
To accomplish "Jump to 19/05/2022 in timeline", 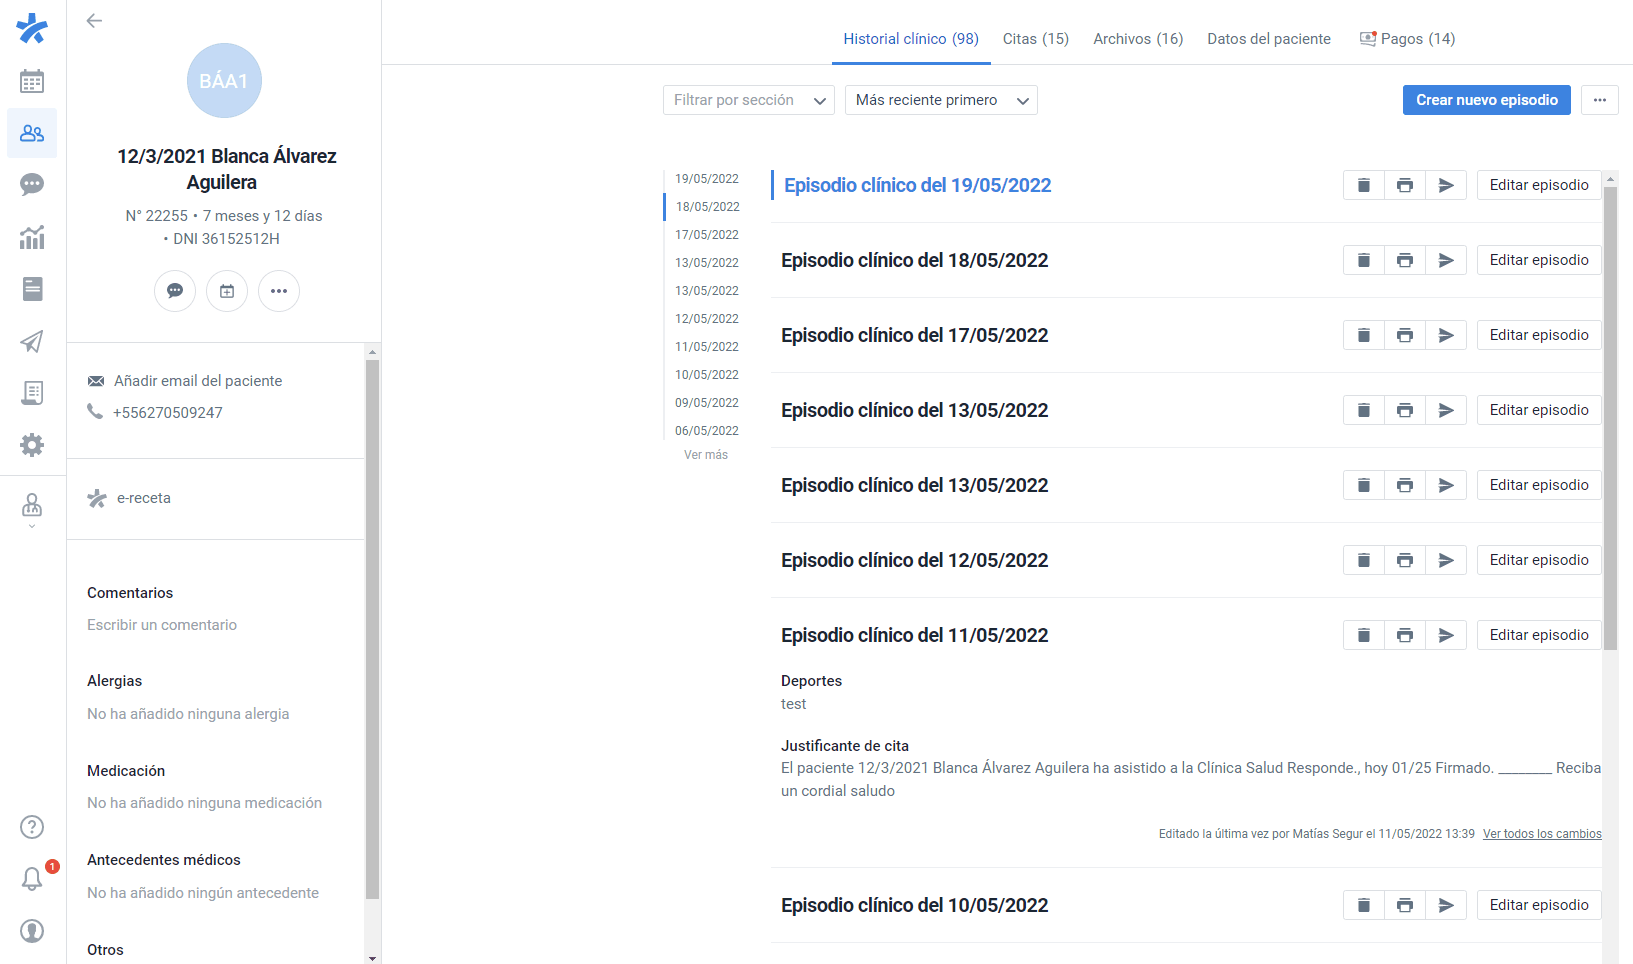I will pyautogui.click(x=707, y=179).
